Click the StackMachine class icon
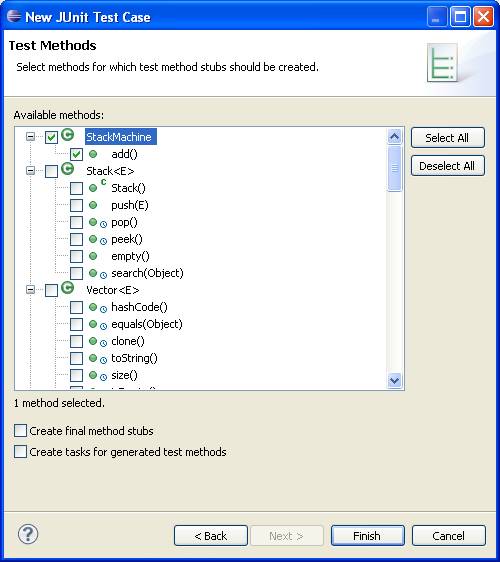The height and width of the screenshot is (562, 500). pos(67,135)
